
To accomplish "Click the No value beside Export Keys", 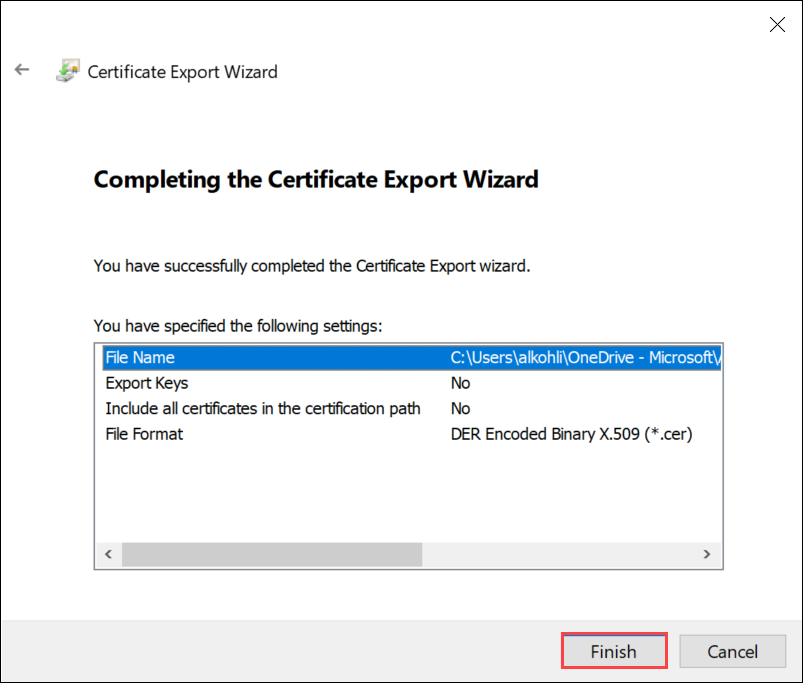I will coord(460,382).
